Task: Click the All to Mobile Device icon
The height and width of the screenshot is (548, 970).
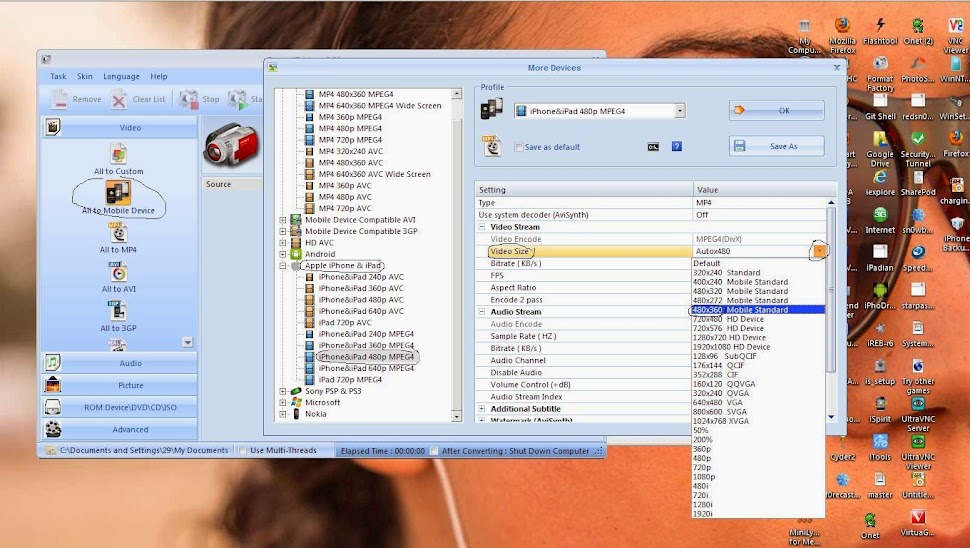Action: coord(118,192)
